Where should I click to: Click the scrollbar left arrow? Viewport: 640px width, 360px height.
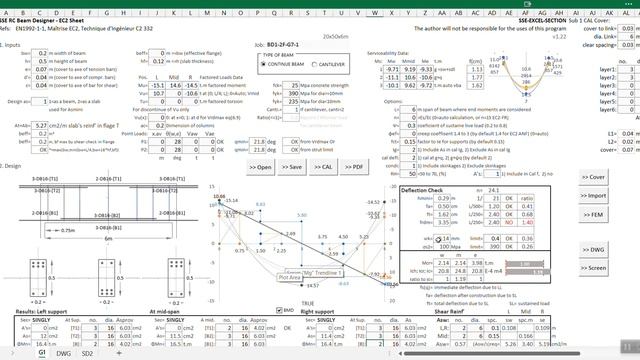(400, 353)
